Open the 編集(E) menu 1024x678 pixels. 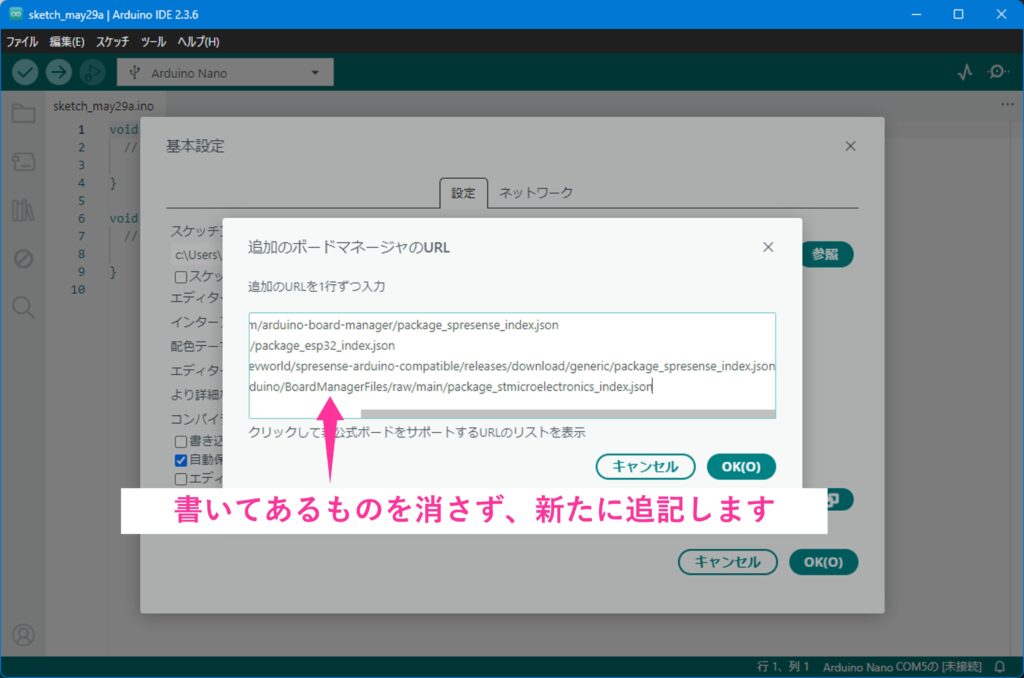pos(67,42)
